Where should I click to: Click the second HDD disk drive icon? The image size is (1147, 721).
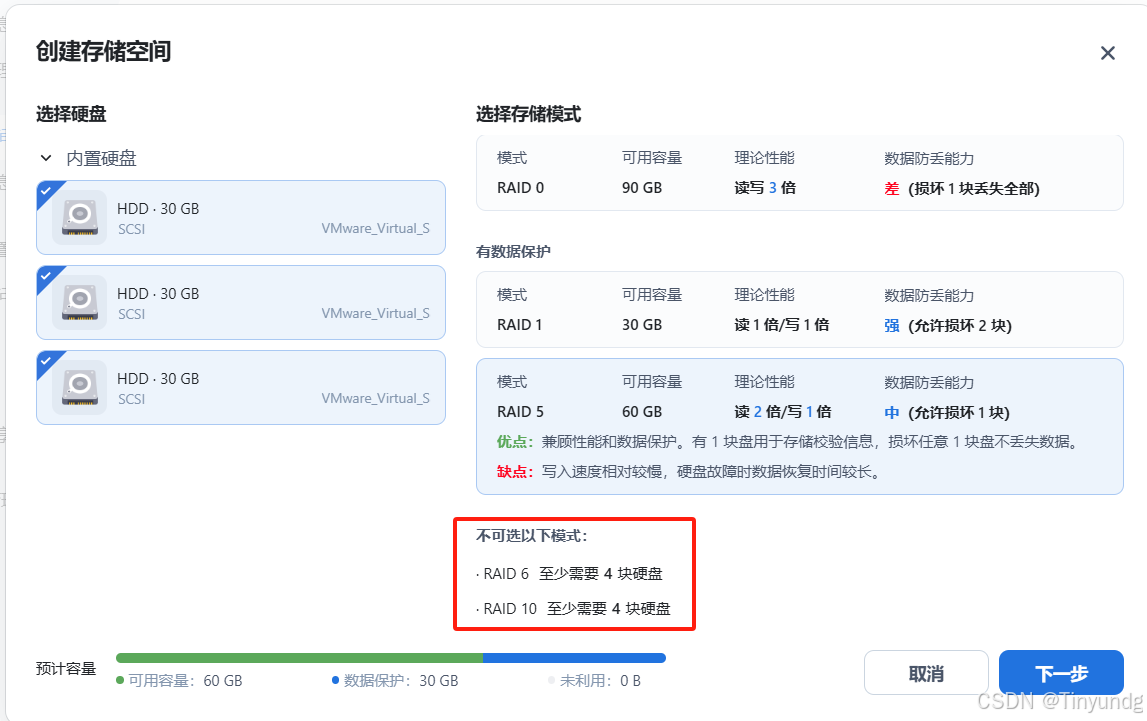click(80, 302)
